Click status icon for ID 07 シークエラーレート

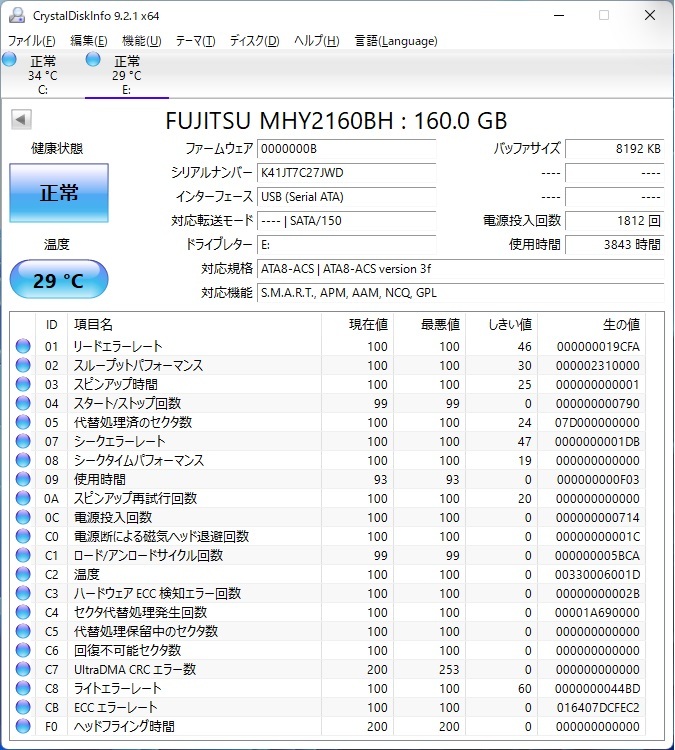(x=23, y=441)
